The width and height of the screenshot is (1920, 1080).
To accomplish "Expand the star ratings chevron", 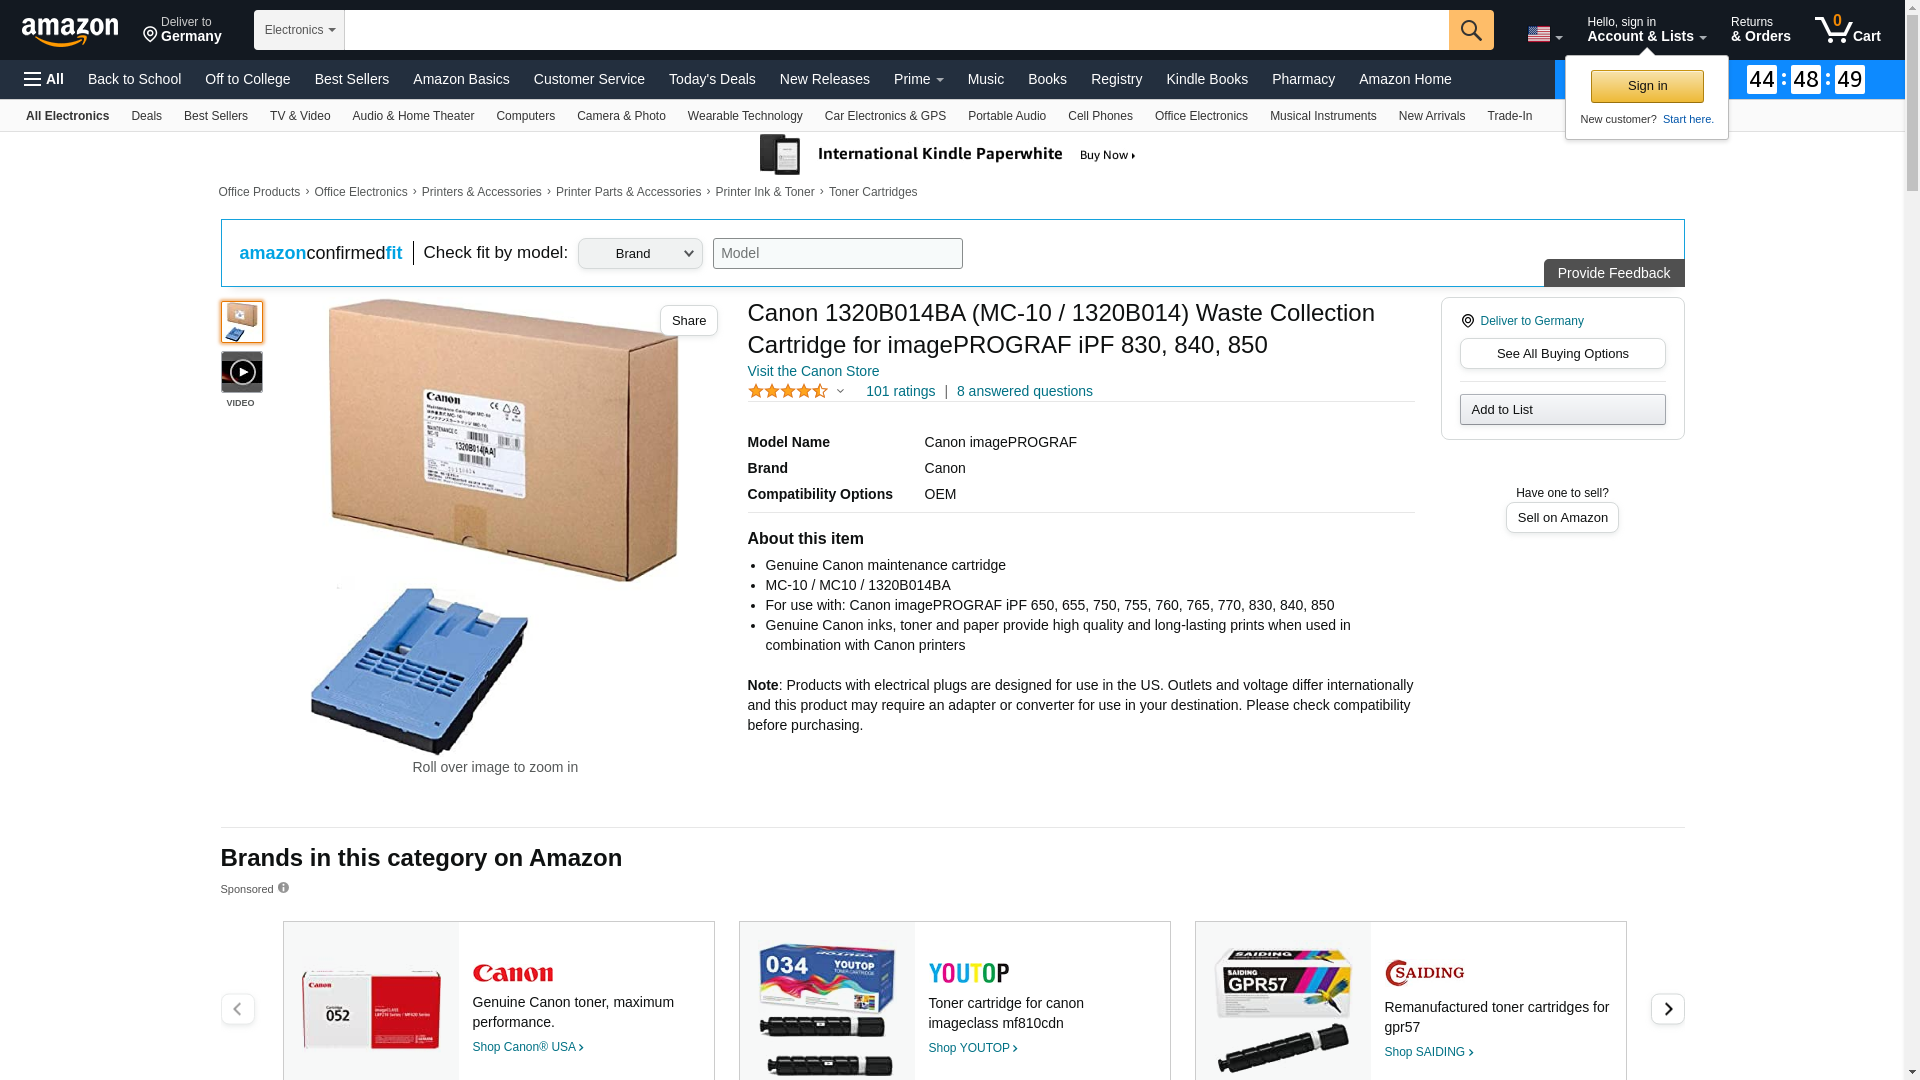I will click(840, 392).
